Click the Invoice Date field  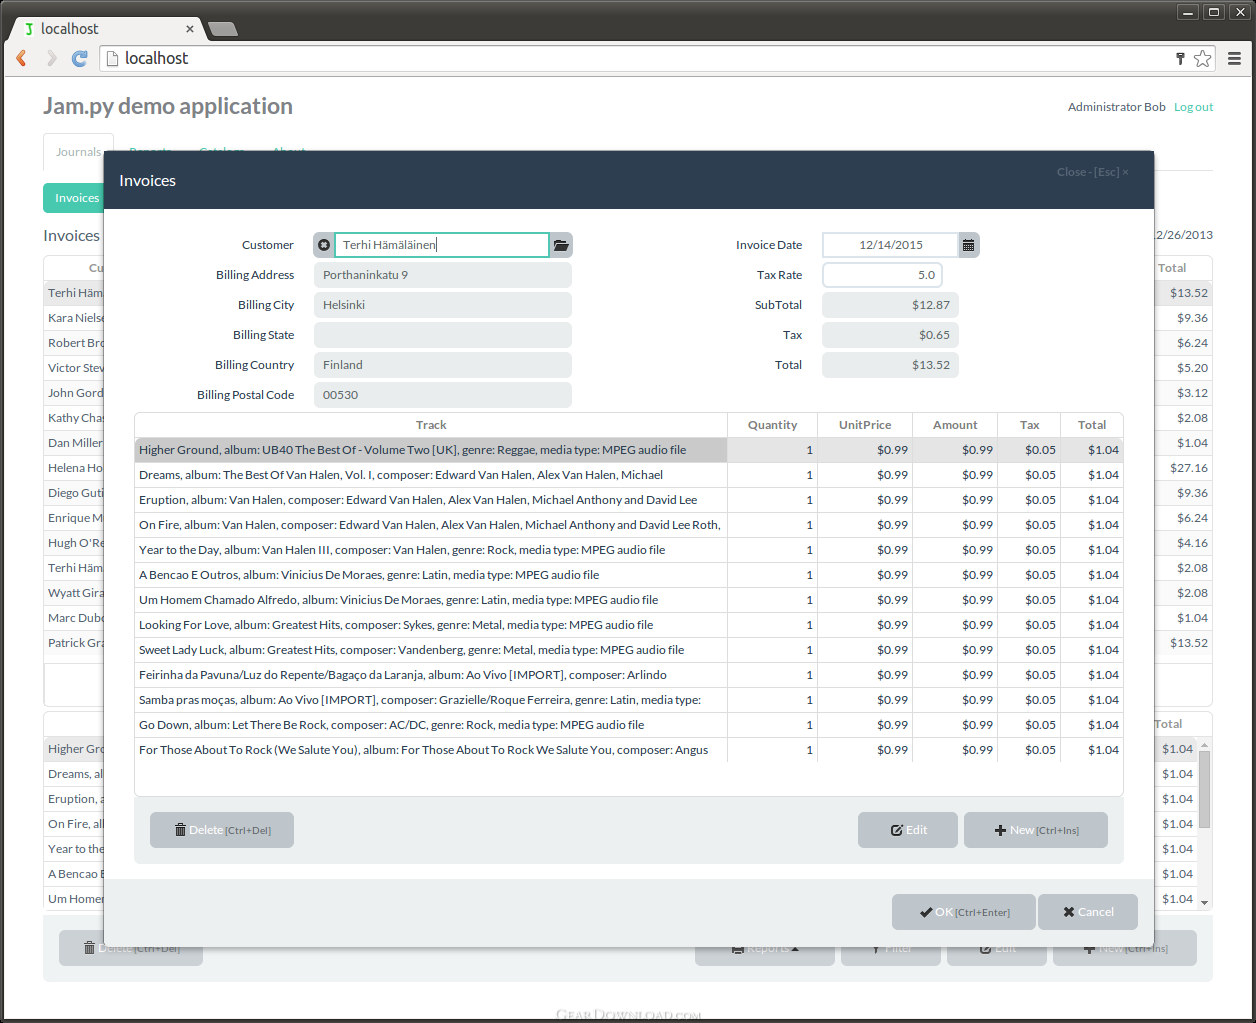pos(890,245)
